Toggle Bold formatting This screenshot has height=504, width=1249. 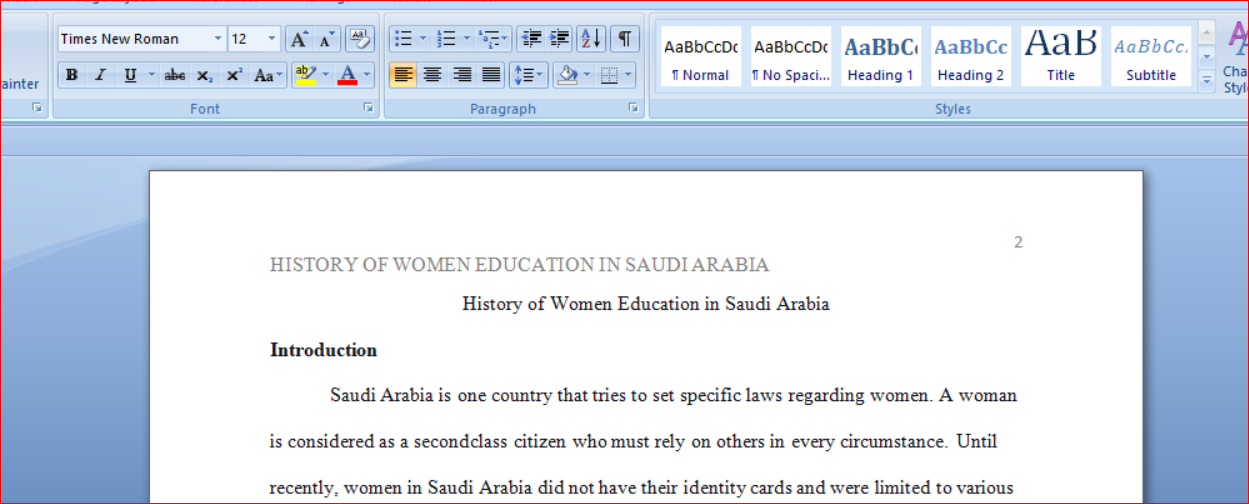(x=72, y=75)
